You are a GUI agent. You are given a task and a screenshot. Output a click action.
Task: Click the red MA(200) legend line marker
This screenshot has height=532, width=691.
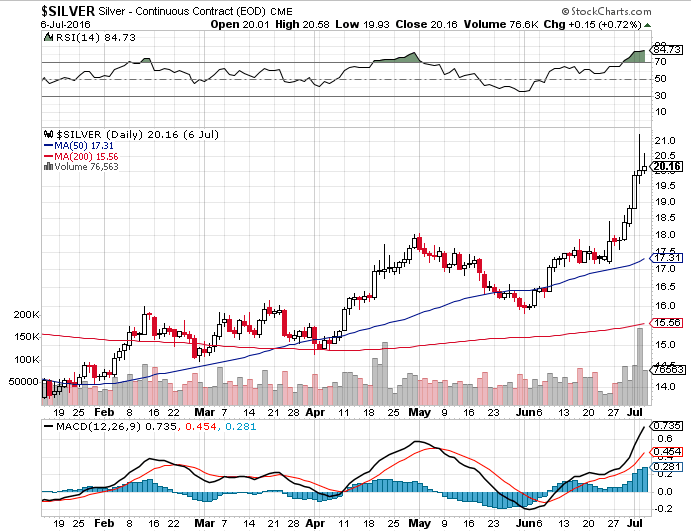45,157
